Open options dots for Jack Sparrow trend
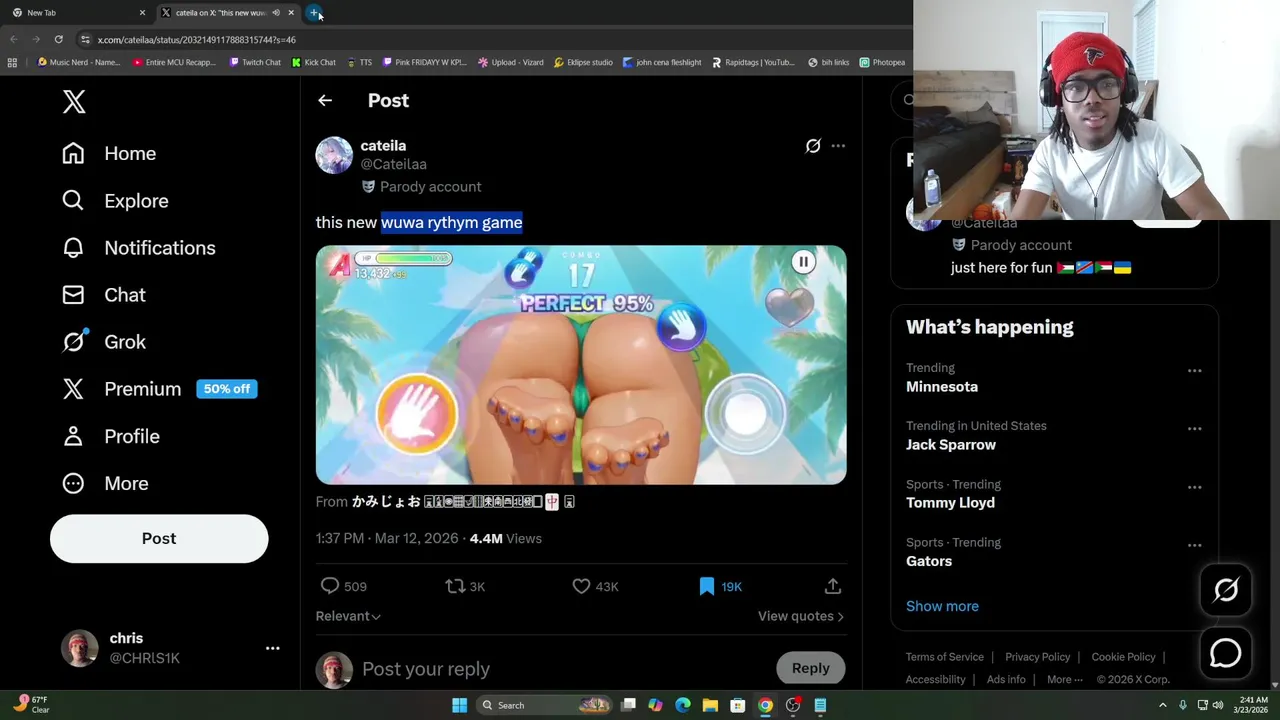This screenshot has height=720, width=1280. pyautogui.click(x=1194, y=429)
